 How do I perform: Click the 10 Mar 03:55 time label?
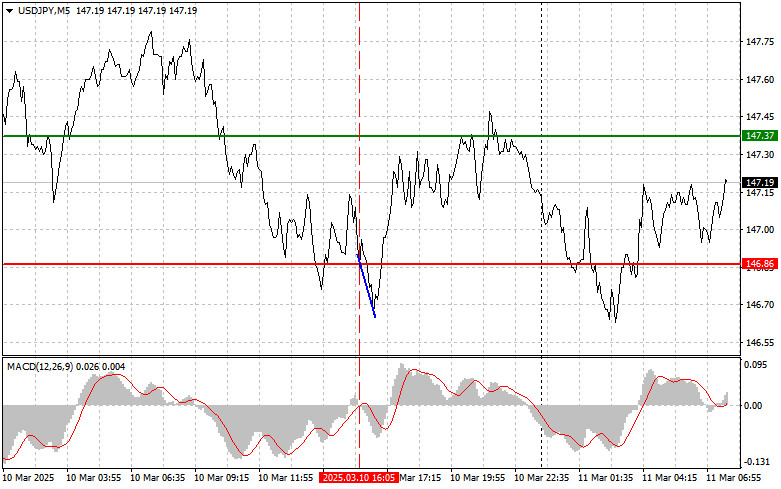(94, 479)
